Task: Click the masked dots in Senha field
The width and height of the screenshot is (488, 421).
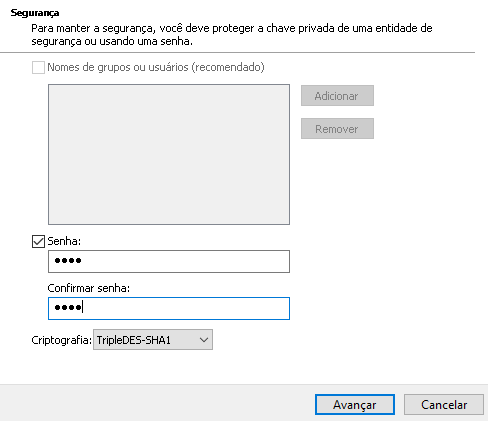Action: (68, 261)
